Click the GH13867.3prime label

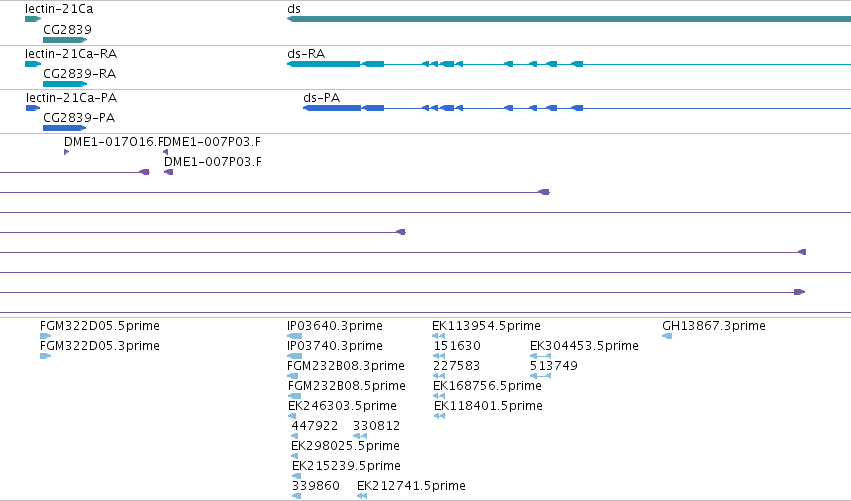714,325
